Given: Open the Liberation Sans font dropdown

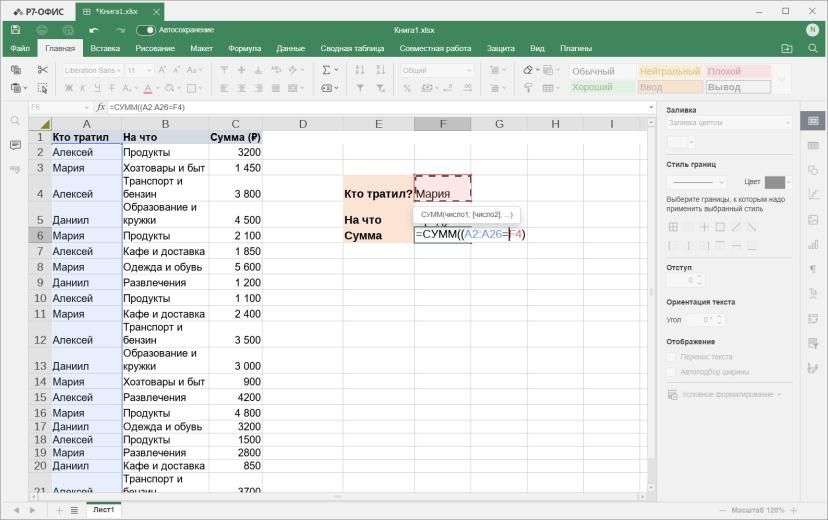Looking at the screenshot, I should (92, 70).
